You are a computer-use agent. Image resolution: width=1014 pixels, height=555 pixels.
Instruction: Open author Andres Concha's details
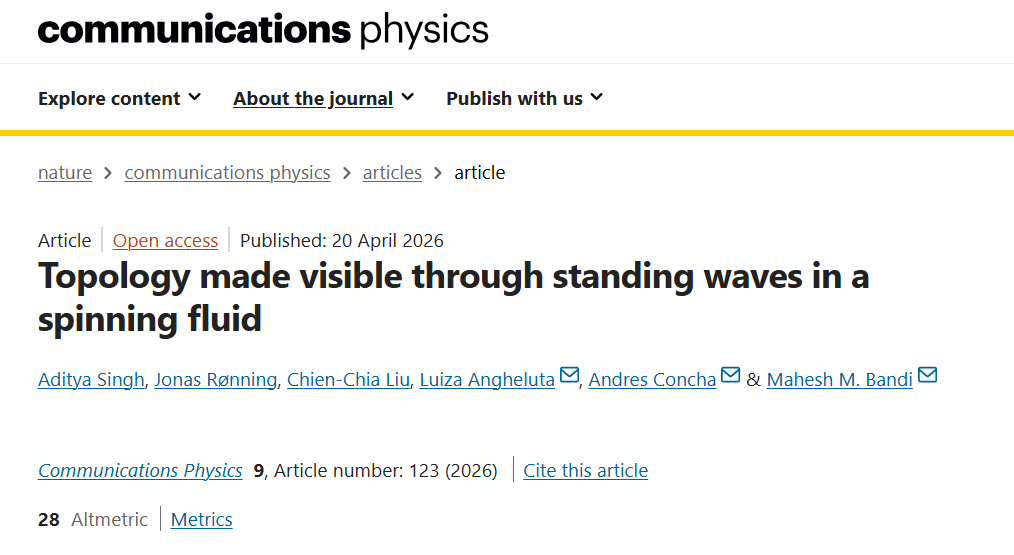[x=652, y=380]
